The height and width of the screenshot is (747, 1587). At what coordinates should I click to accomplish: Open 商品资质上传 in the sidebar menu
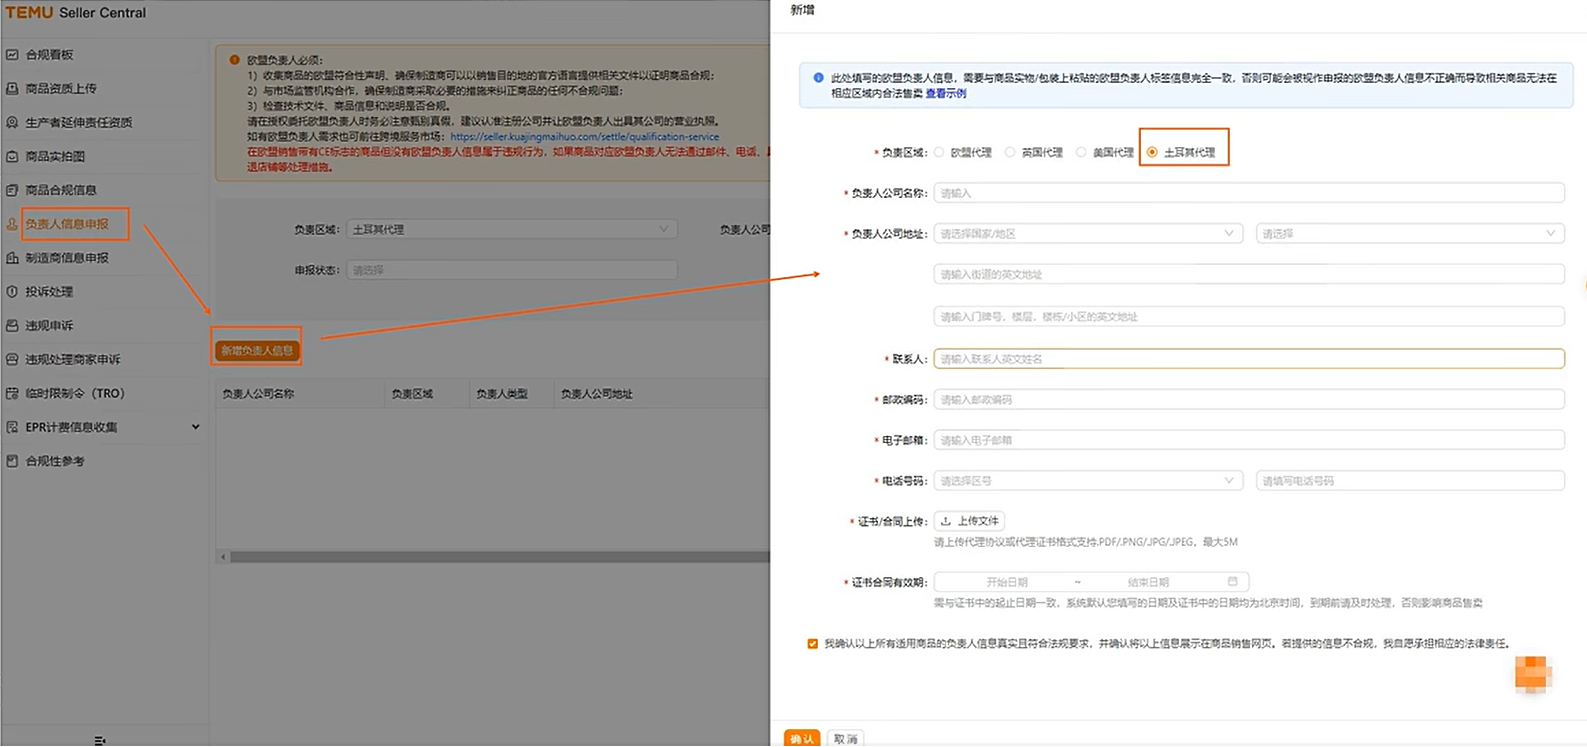[x=61, y=89]
